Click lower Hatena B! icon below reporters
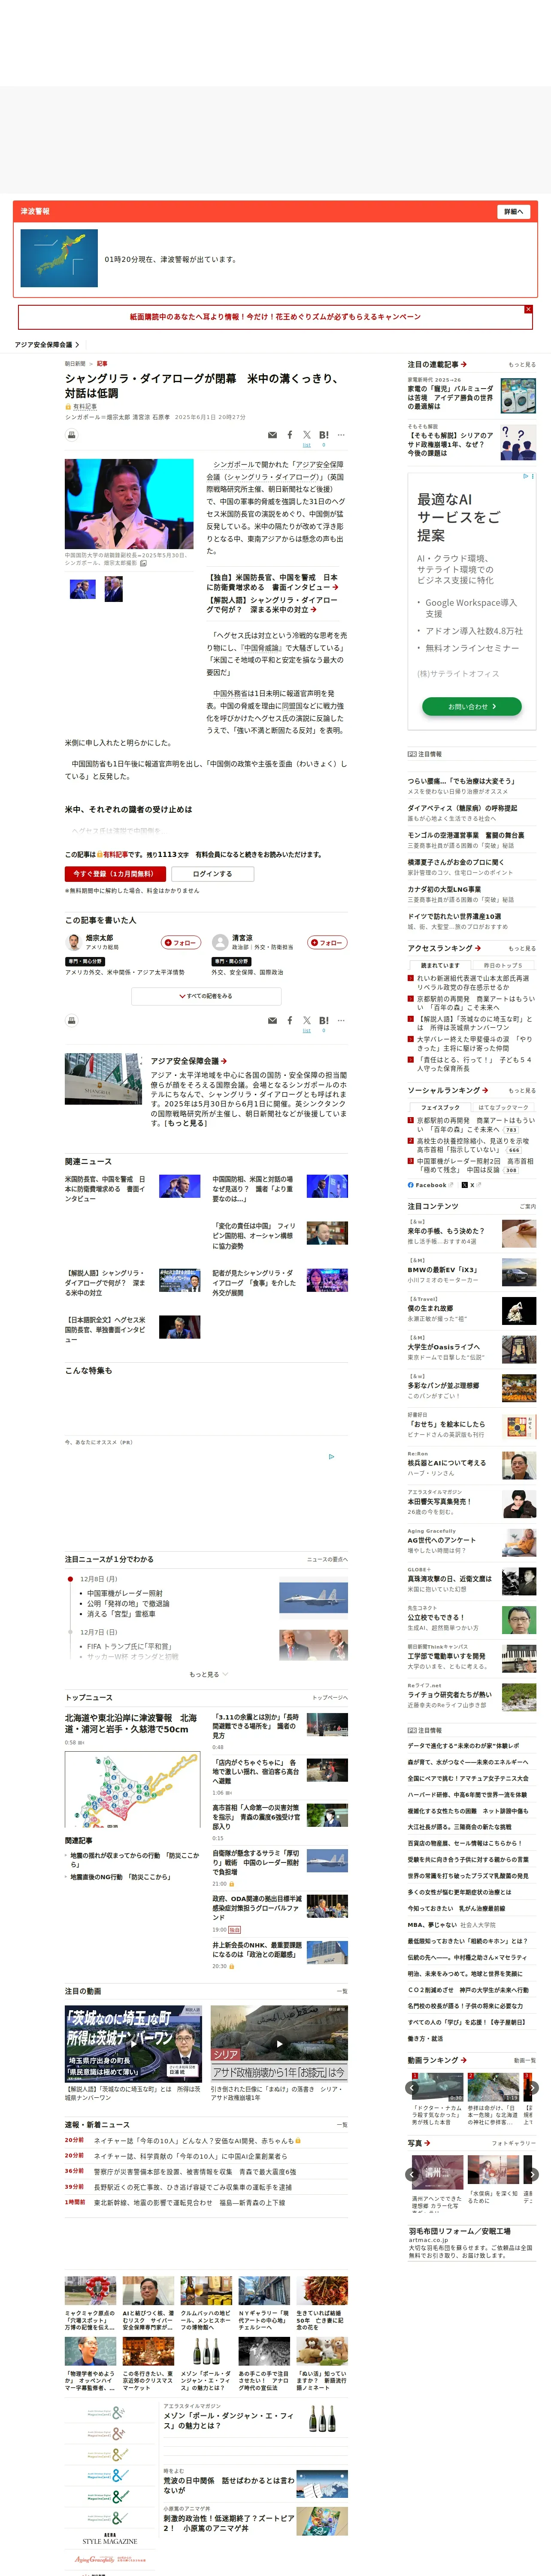 tap(324, 1021)
